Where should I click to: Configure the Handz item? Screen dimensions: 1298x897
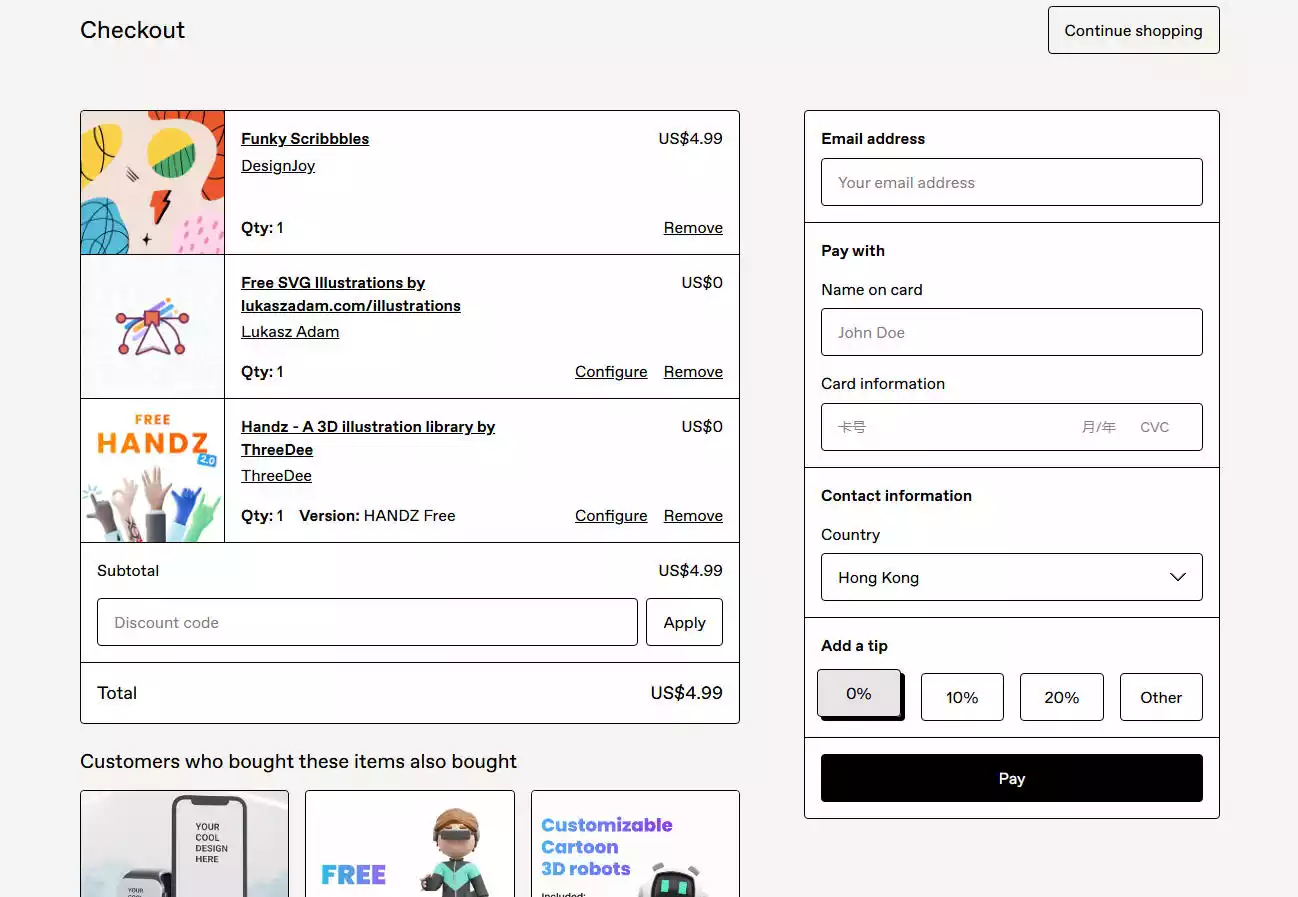(x=611, y=516)
